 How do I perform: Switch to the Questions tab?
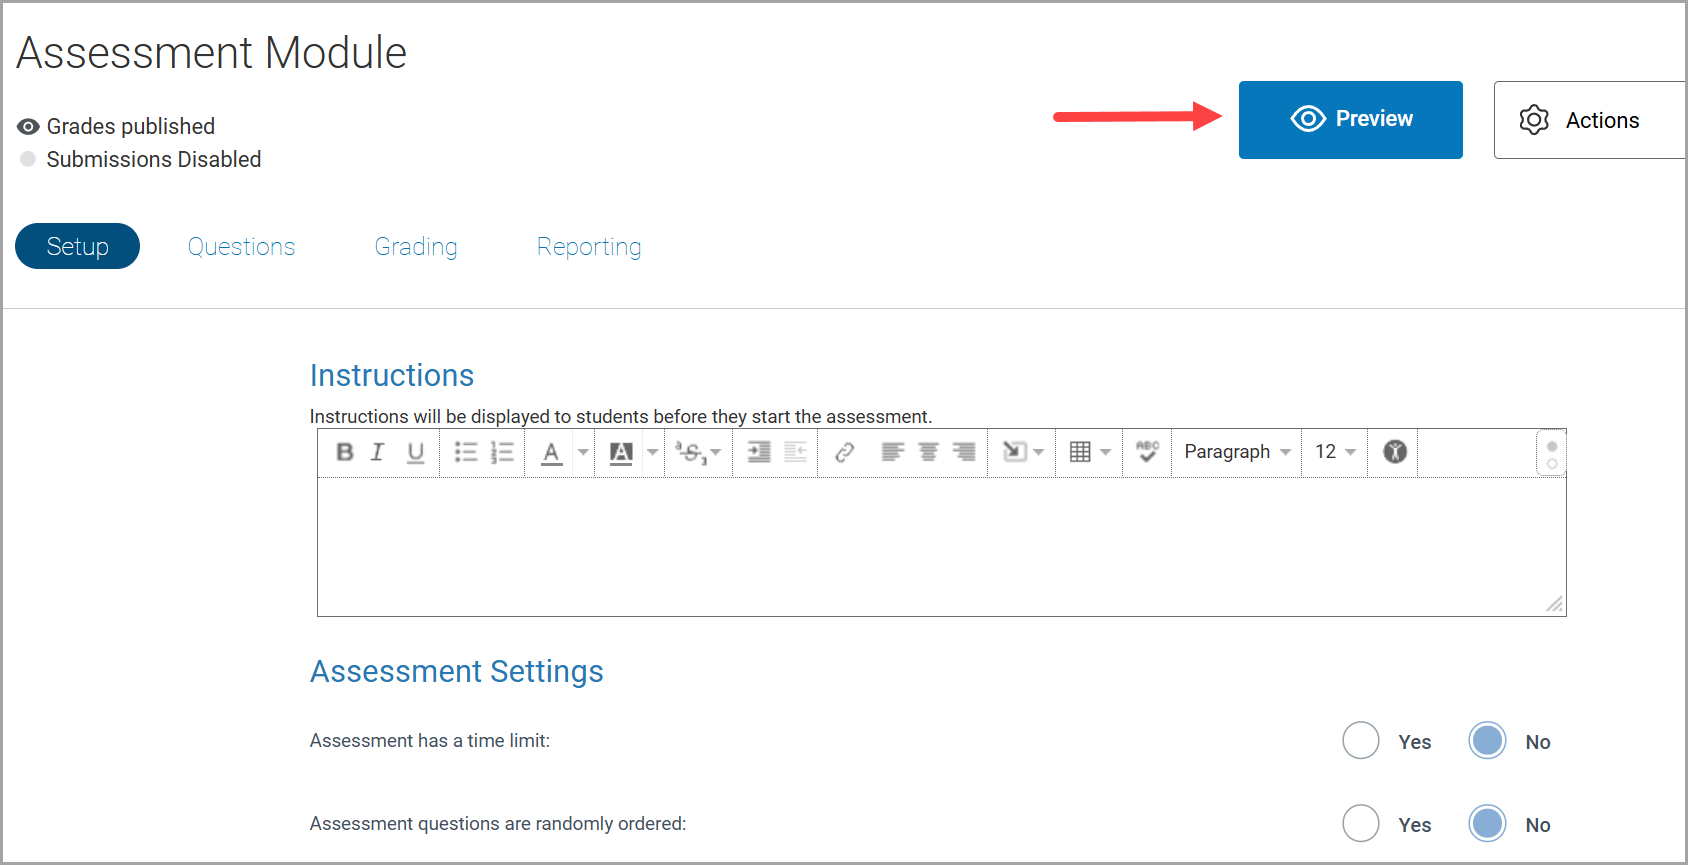(241, 247)
